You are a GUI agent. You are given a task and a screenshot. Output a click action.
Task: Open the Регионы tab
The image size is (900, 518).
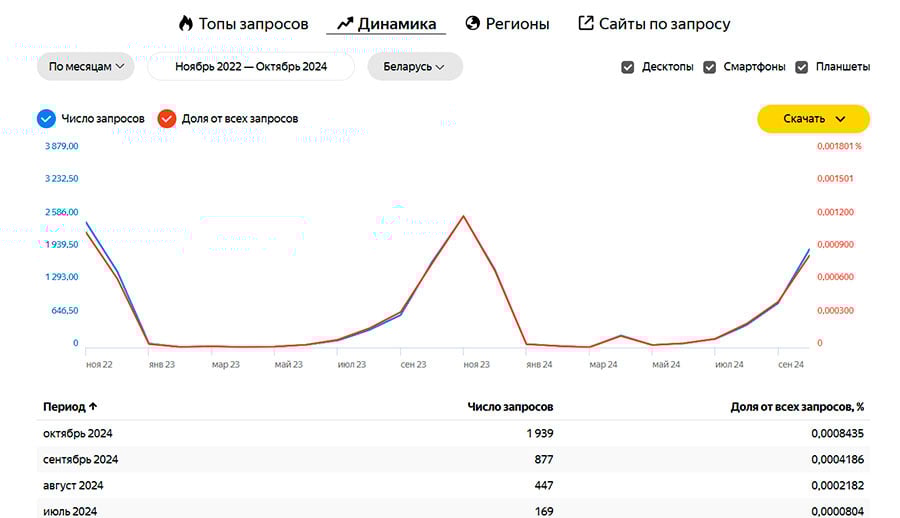click(x=507, y=24)
